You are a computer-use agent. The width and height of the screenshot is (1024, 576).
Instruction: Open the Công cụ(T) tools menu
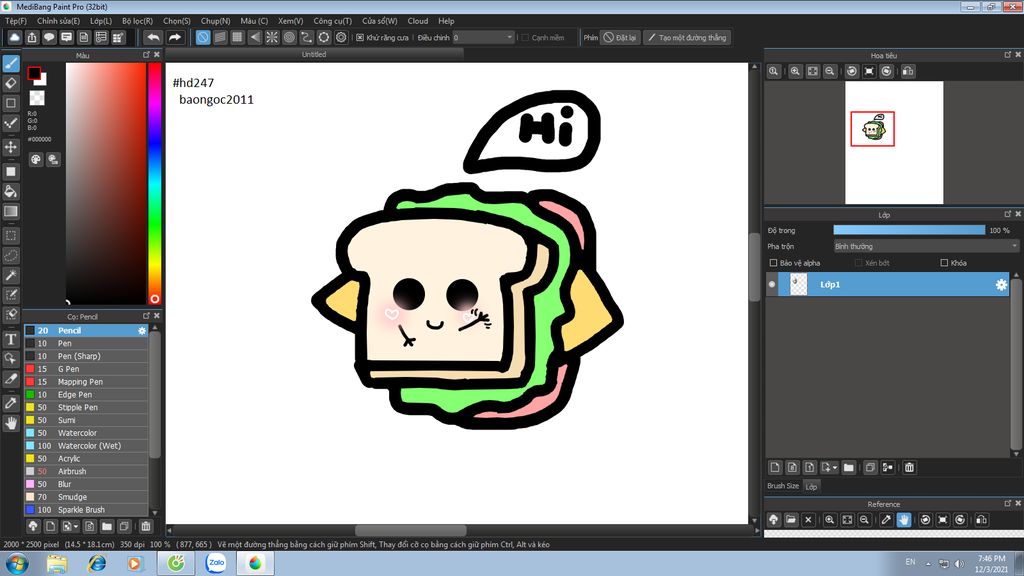tap(332, 21)
